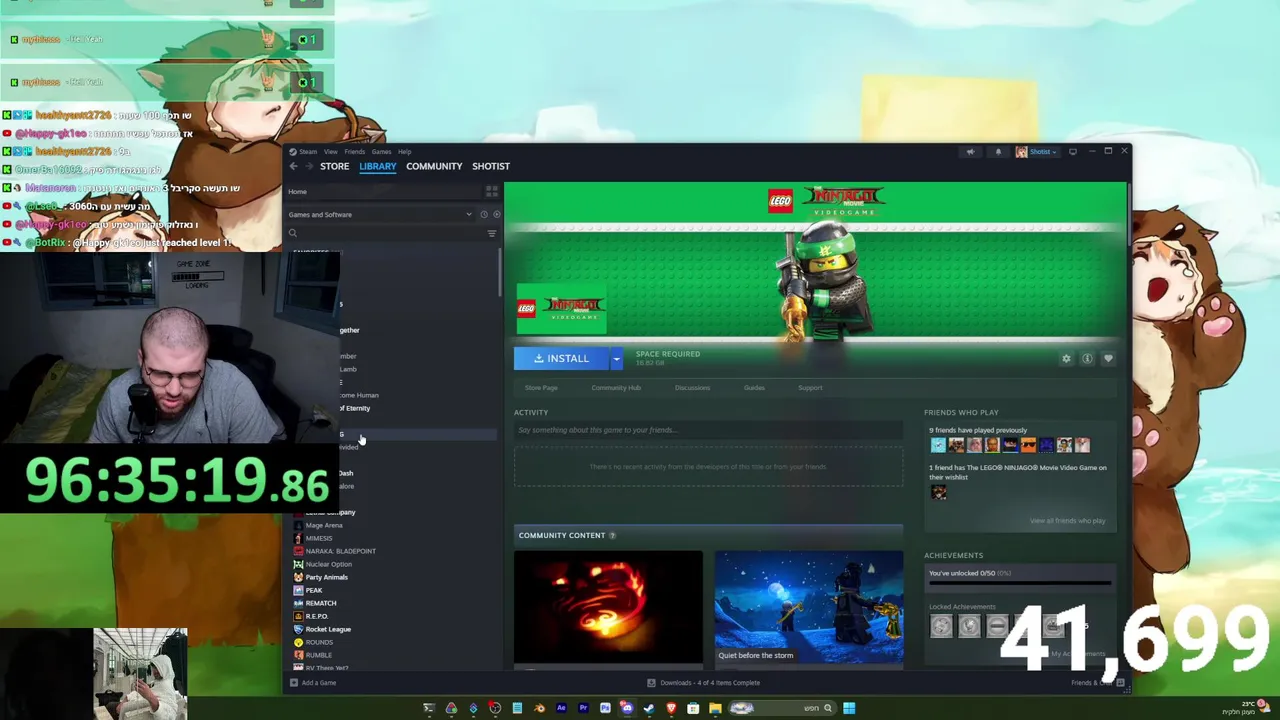
Task: Open the first locked achievement icon
Action: point(941,626)
